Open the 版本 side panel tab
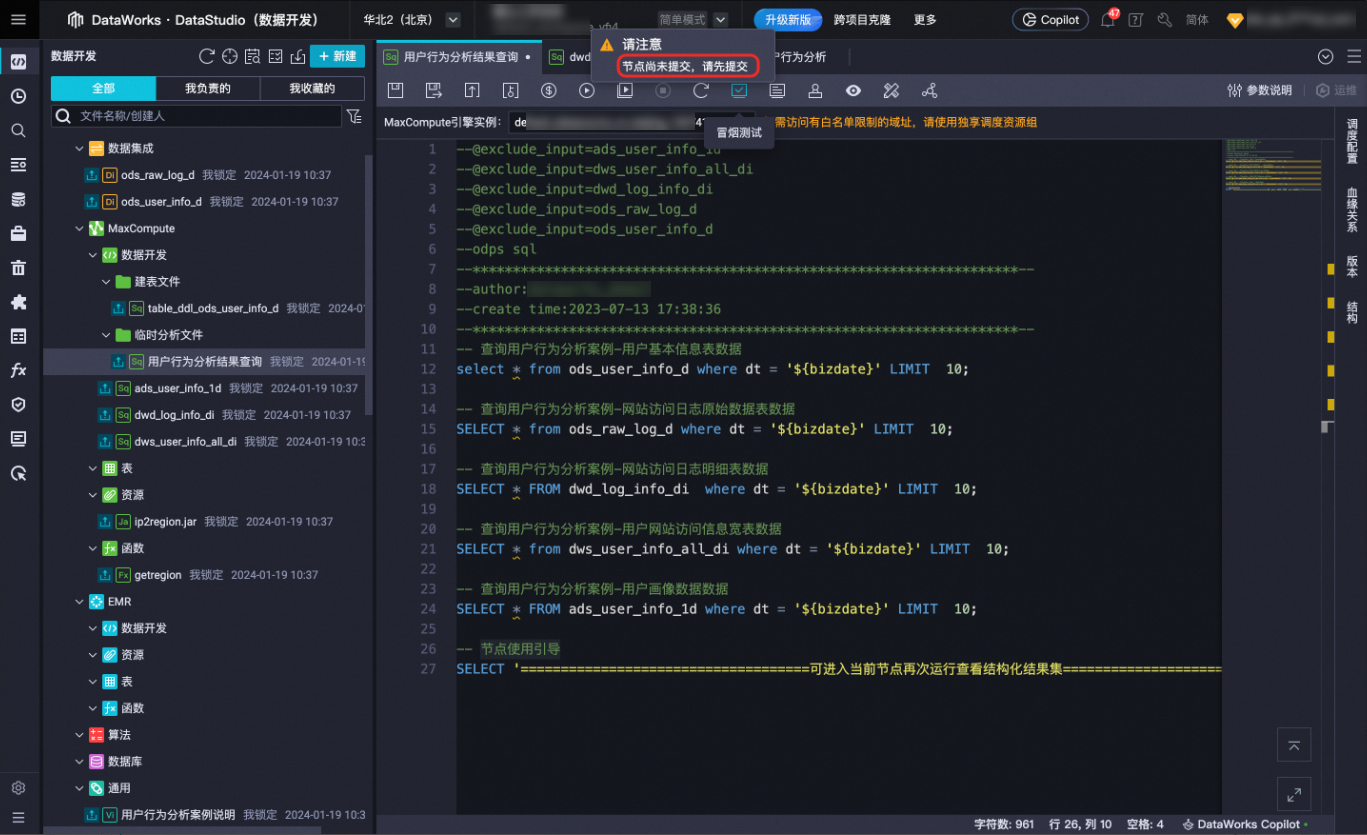Image resolution: width=1367 pixels, height=835 pixels. [1352, 265]
